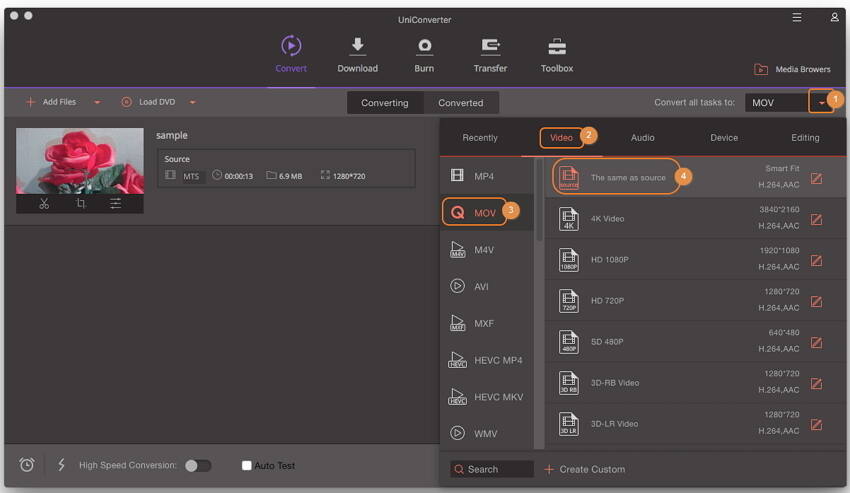Edit the HD 720P preset
This screenshot has height=493, width=850.
pos(816,302)
